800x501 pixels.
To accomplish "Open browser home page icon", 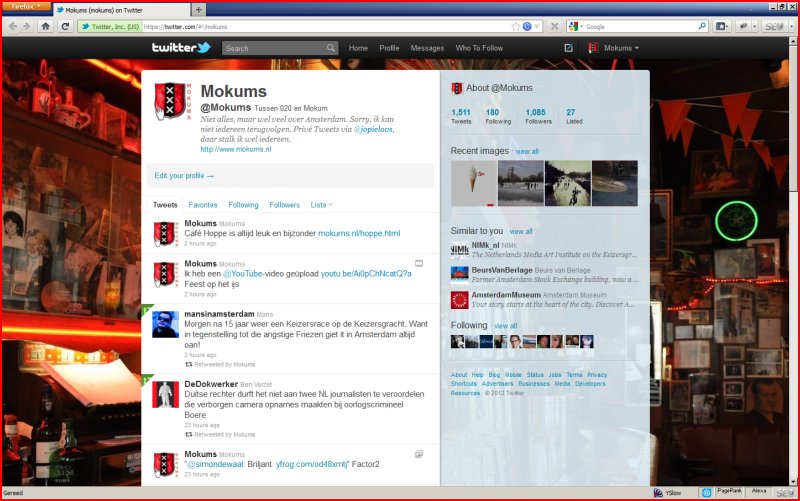I will pos(45,27).
